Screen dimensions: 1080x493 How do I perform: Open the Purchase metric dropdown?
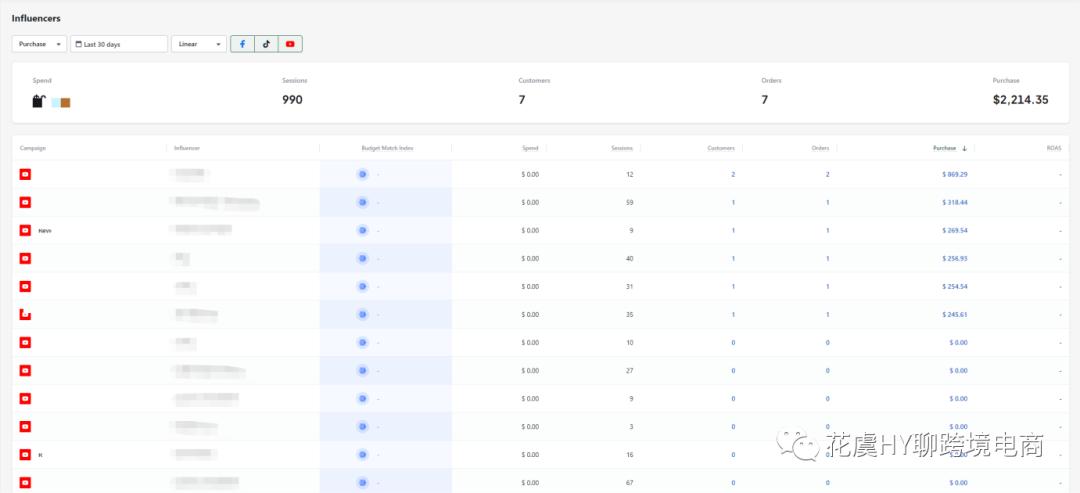point(39,44)
